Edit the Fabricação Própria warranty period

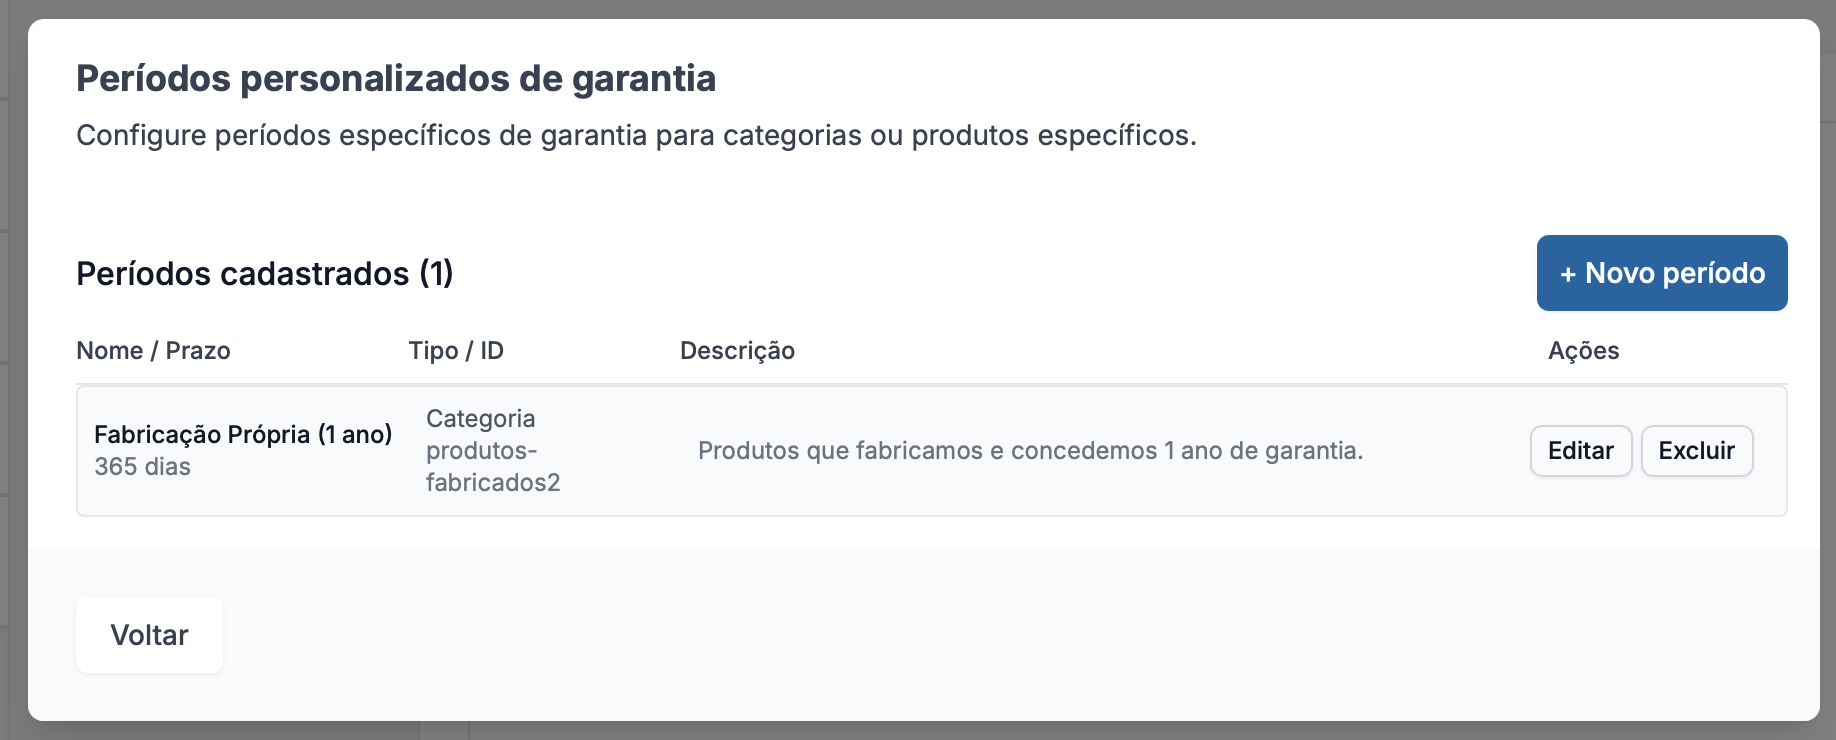(1581, 451)
